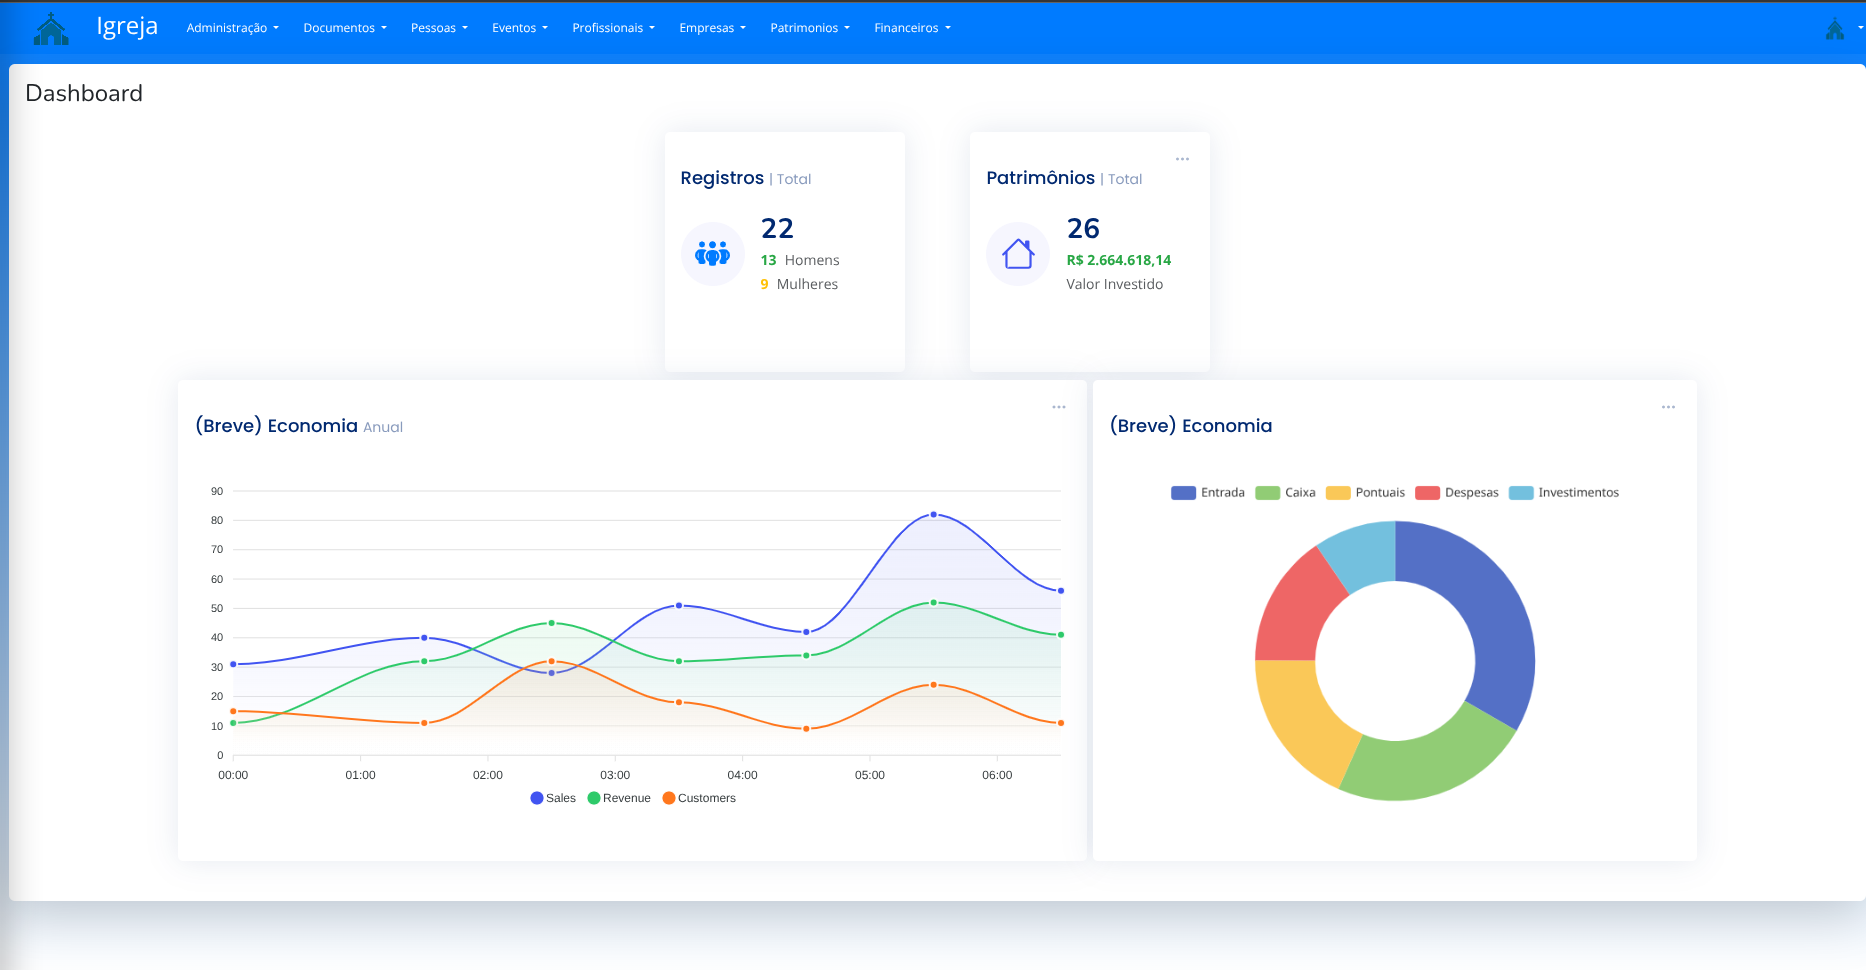
Task: Click the Sales legend dot below the line chart
Action: coord(536,798)
